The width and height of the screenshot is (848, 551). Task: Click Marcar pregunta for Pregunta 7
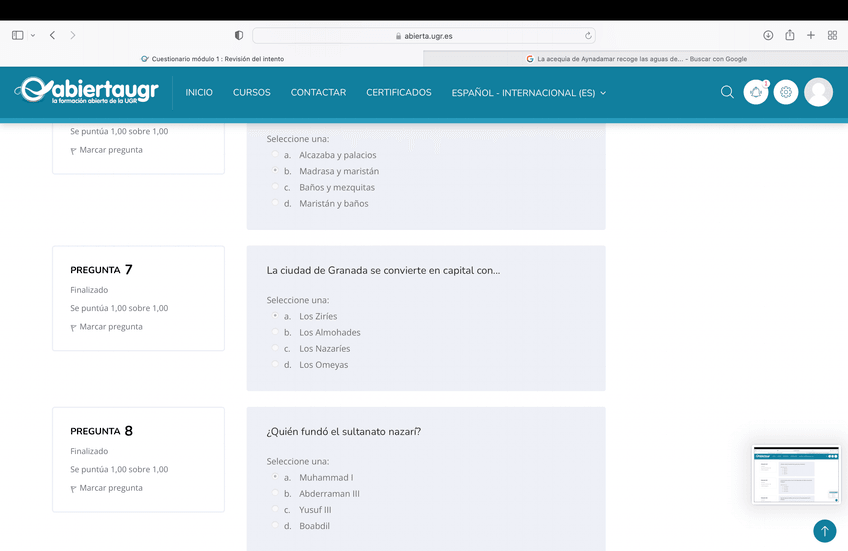pyautogui.click(x=107, y=327)
